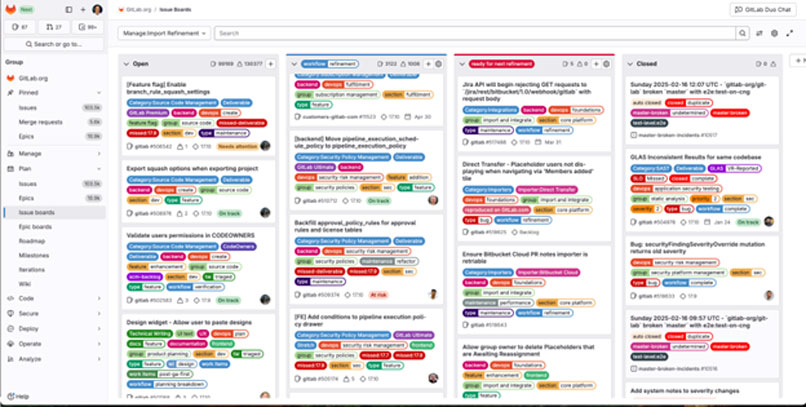Open the board settings gear icon
This screenshot has height=407, width=806.
pos(774,33)
